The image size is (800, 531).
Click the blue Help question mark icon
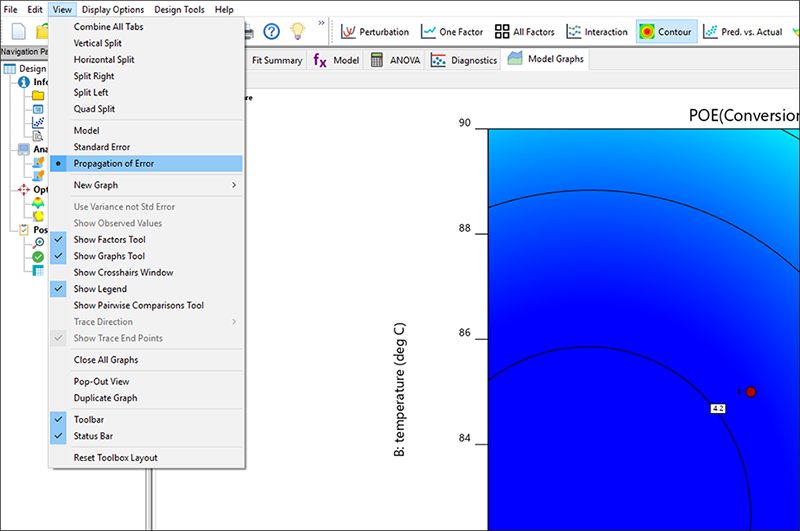coord(269,32)
